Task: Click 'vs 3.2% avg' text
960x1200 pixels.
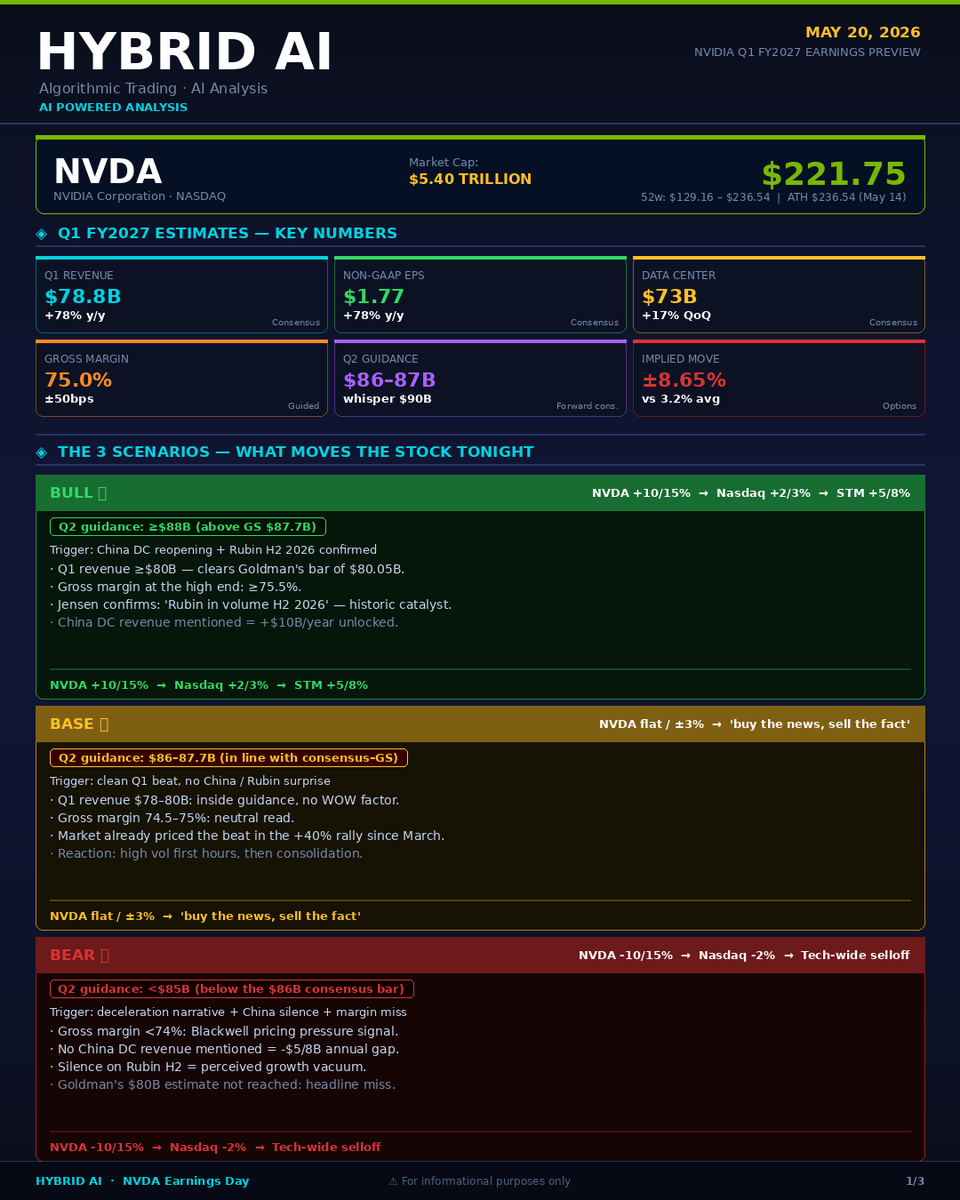Action: pos(681,399)
